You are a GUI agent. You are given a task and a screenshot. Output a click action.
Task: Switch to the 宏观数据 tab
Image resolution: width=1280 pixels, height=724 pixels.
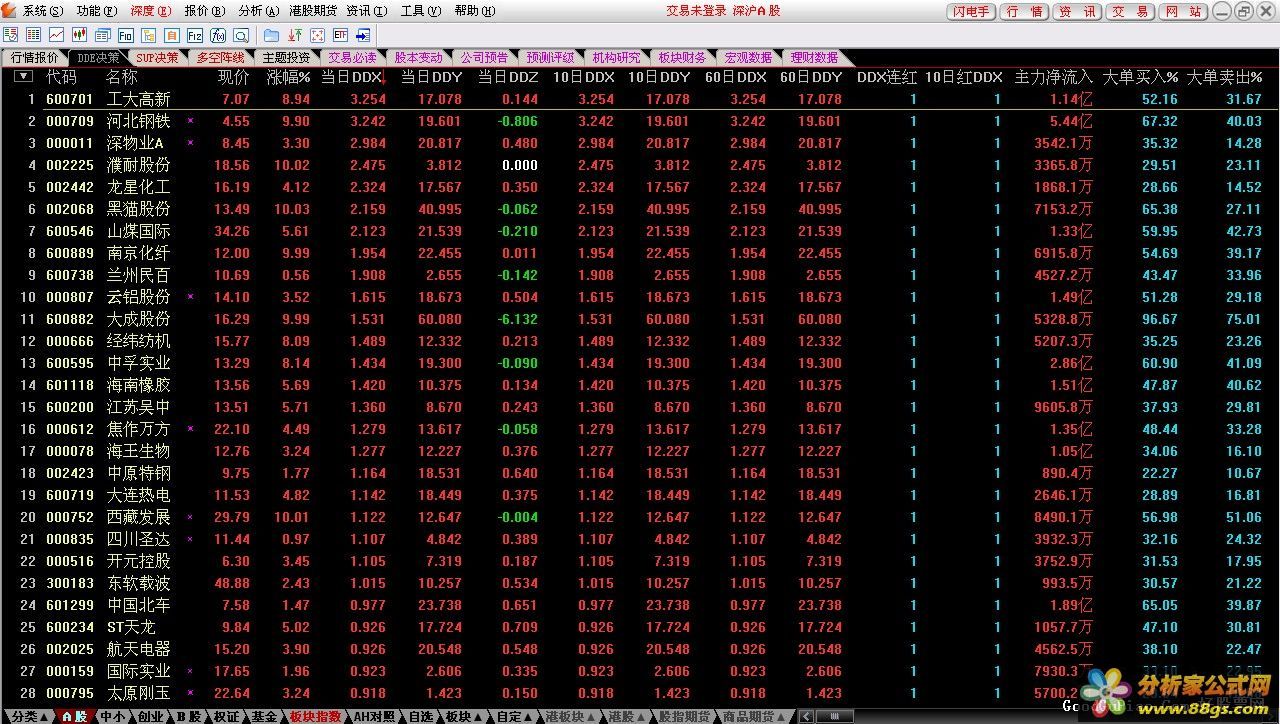tap(748, 58)
